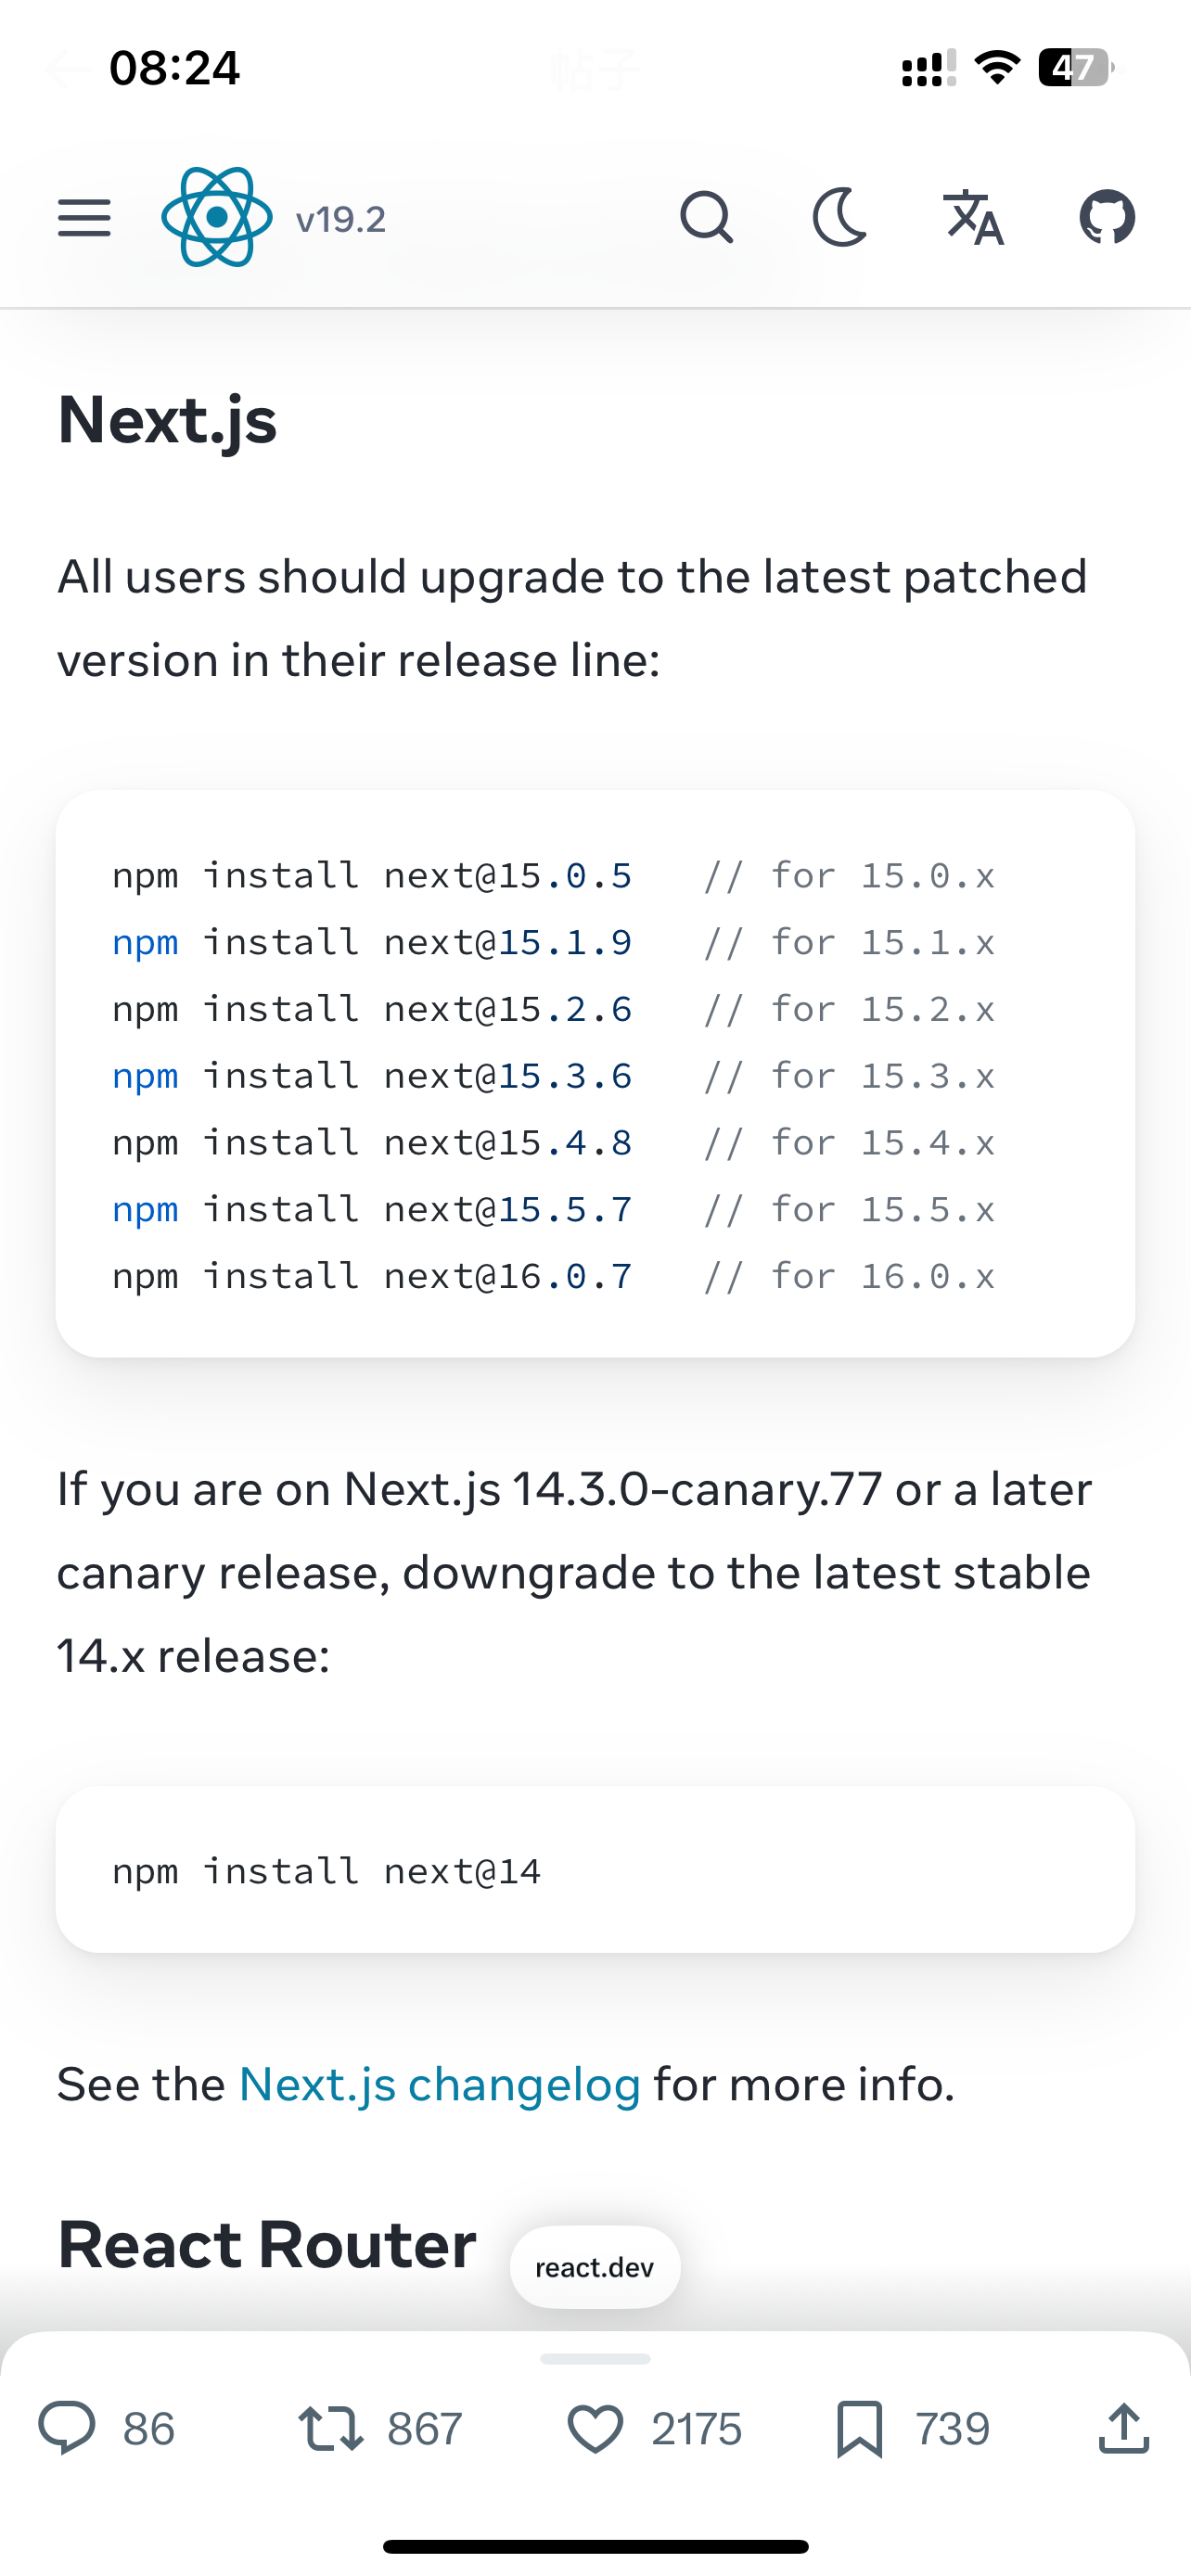Tap the next@16.0.7 install command line
1191x2576 pixels.
click(x=372, y=1276)
